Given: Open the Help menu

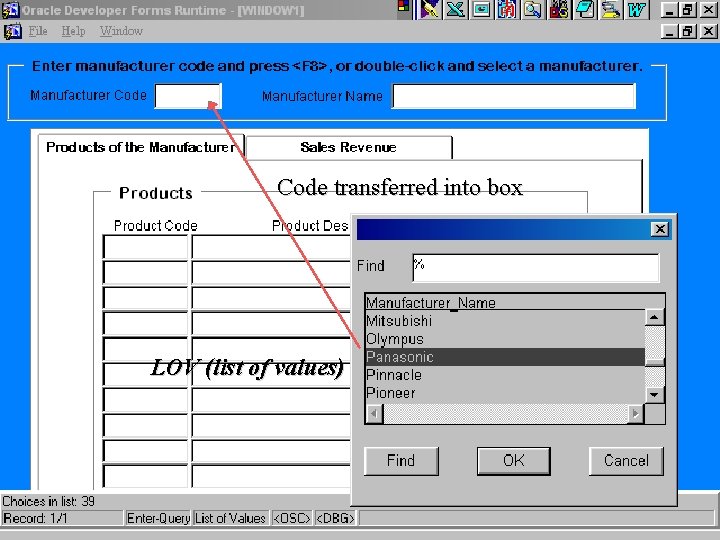Looking at the screenshot, I should tap(73, 31).
